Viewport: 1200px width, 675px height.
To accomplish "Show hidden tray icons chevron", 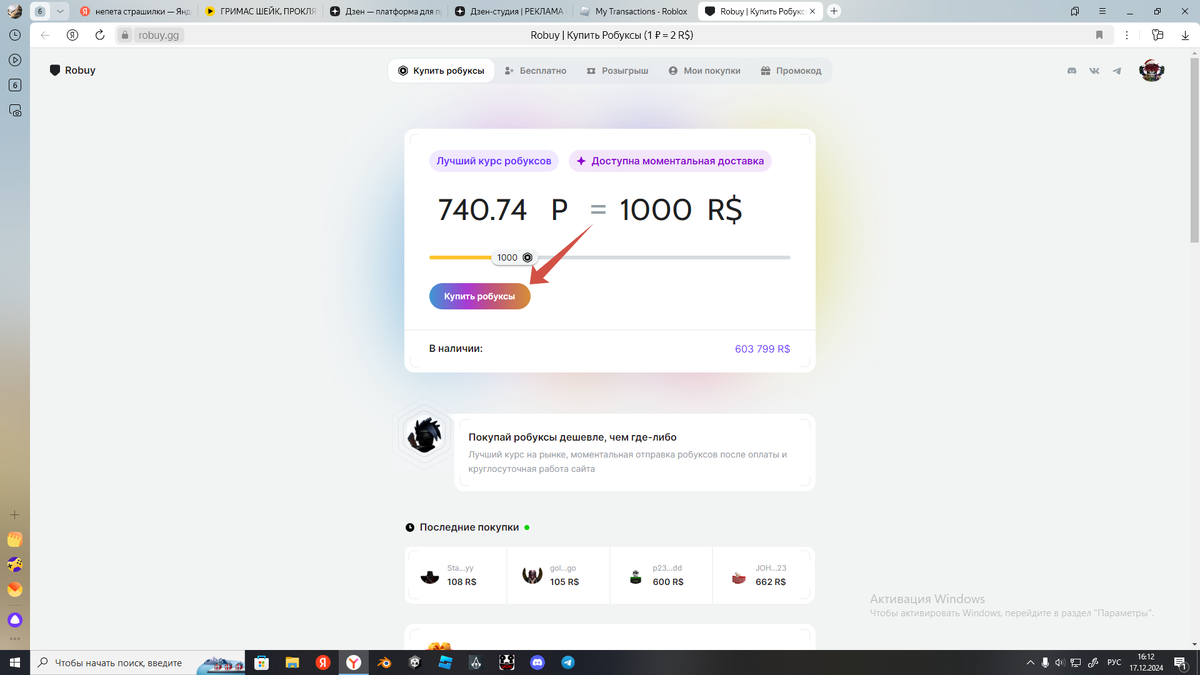I will pyautogui.click(x=1031, y=662).
